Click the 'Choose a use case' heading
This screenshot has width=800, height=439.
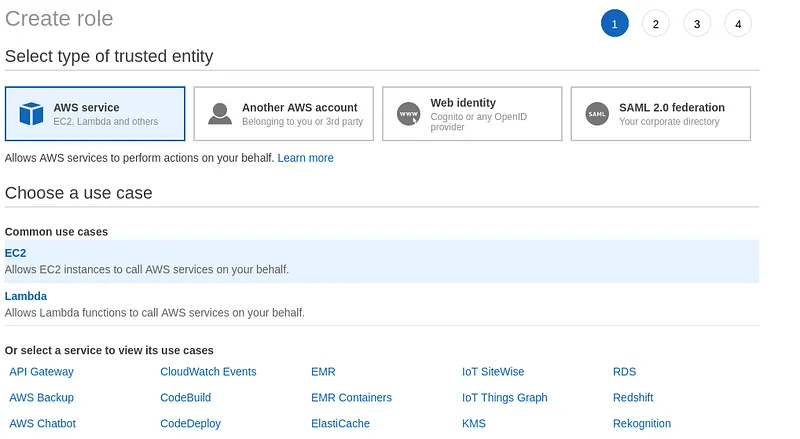coord(79,193)
